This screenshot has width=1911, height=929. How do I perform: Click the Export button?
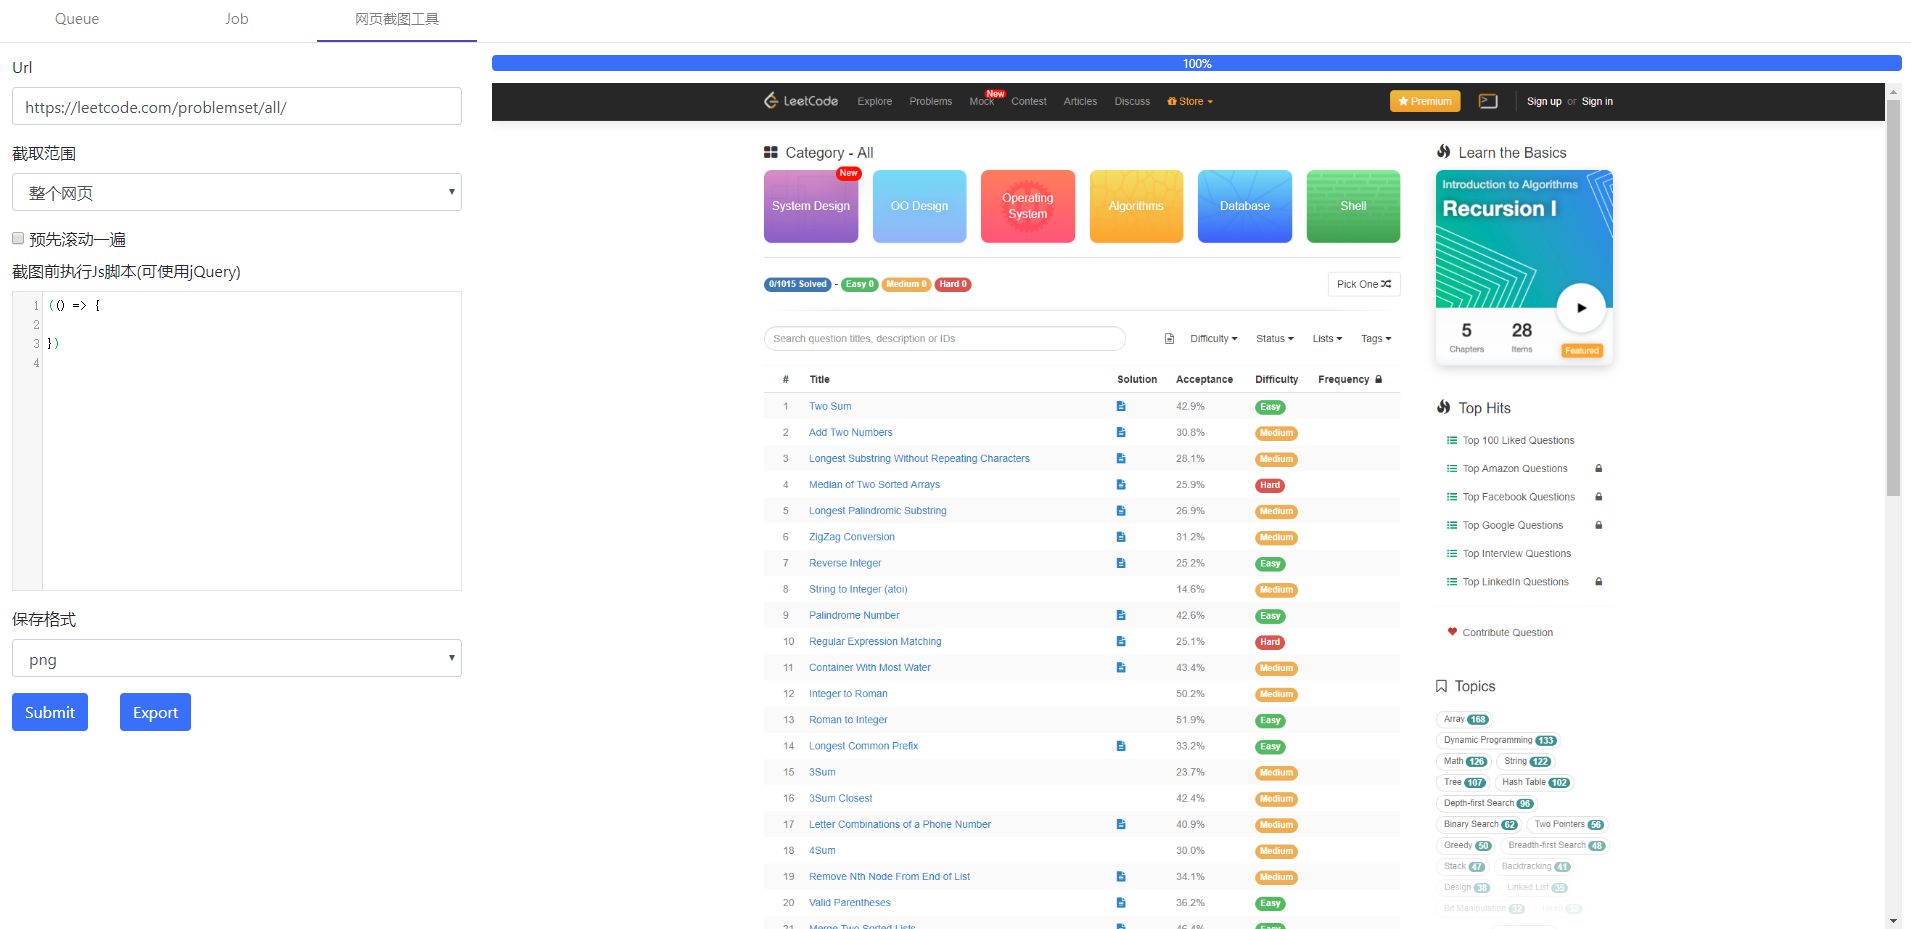click(x=155, y=712)
